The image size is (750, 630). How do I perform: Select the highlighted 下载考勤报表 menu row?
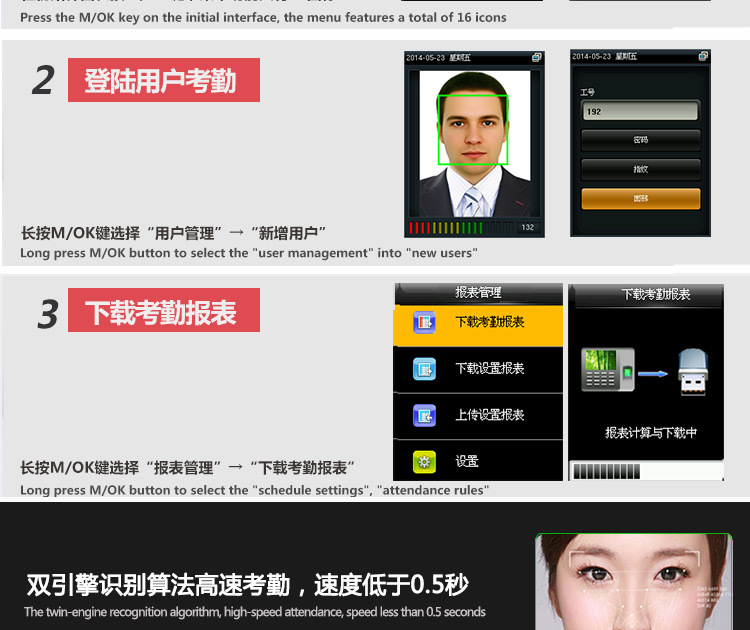pos(478,325)
